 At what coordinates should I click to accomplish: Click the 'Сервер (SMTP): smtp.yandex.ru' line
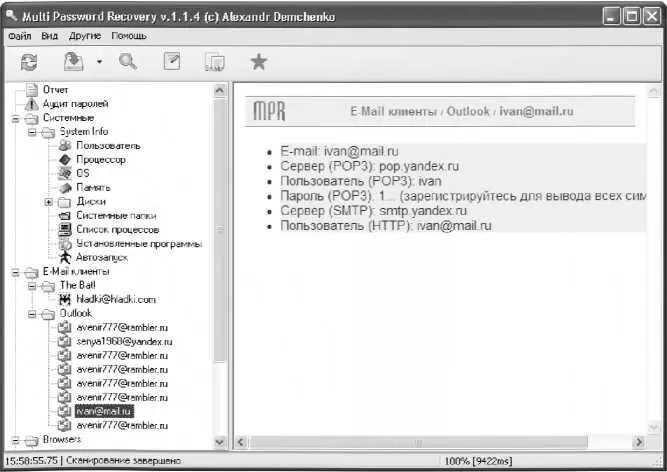373,211
